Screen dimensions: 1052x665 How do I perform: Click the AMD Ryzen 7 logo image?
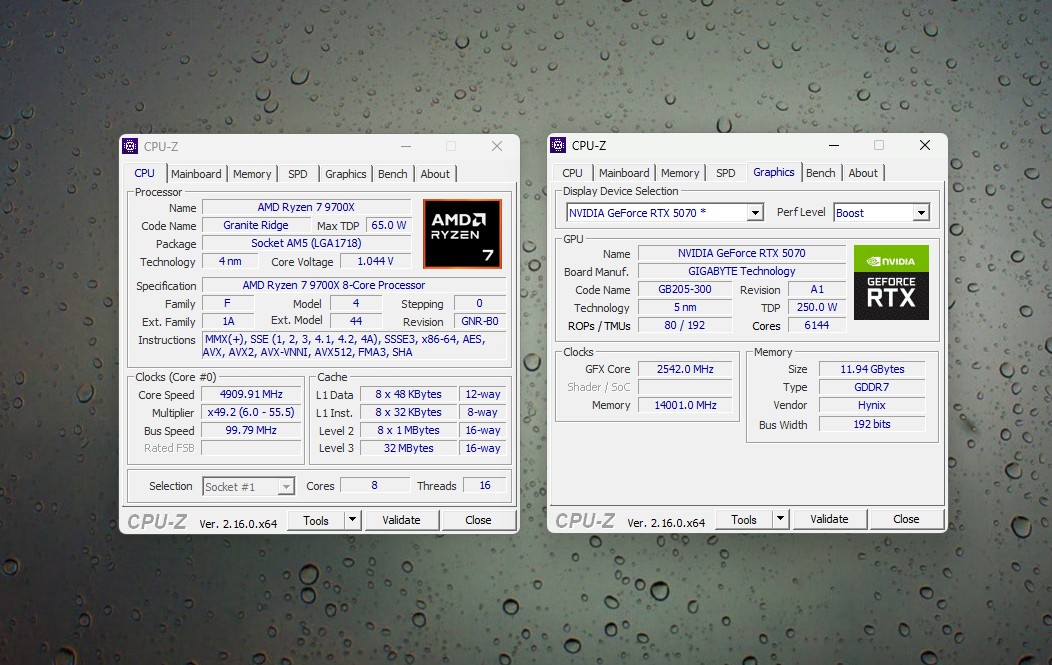point(462,234)
